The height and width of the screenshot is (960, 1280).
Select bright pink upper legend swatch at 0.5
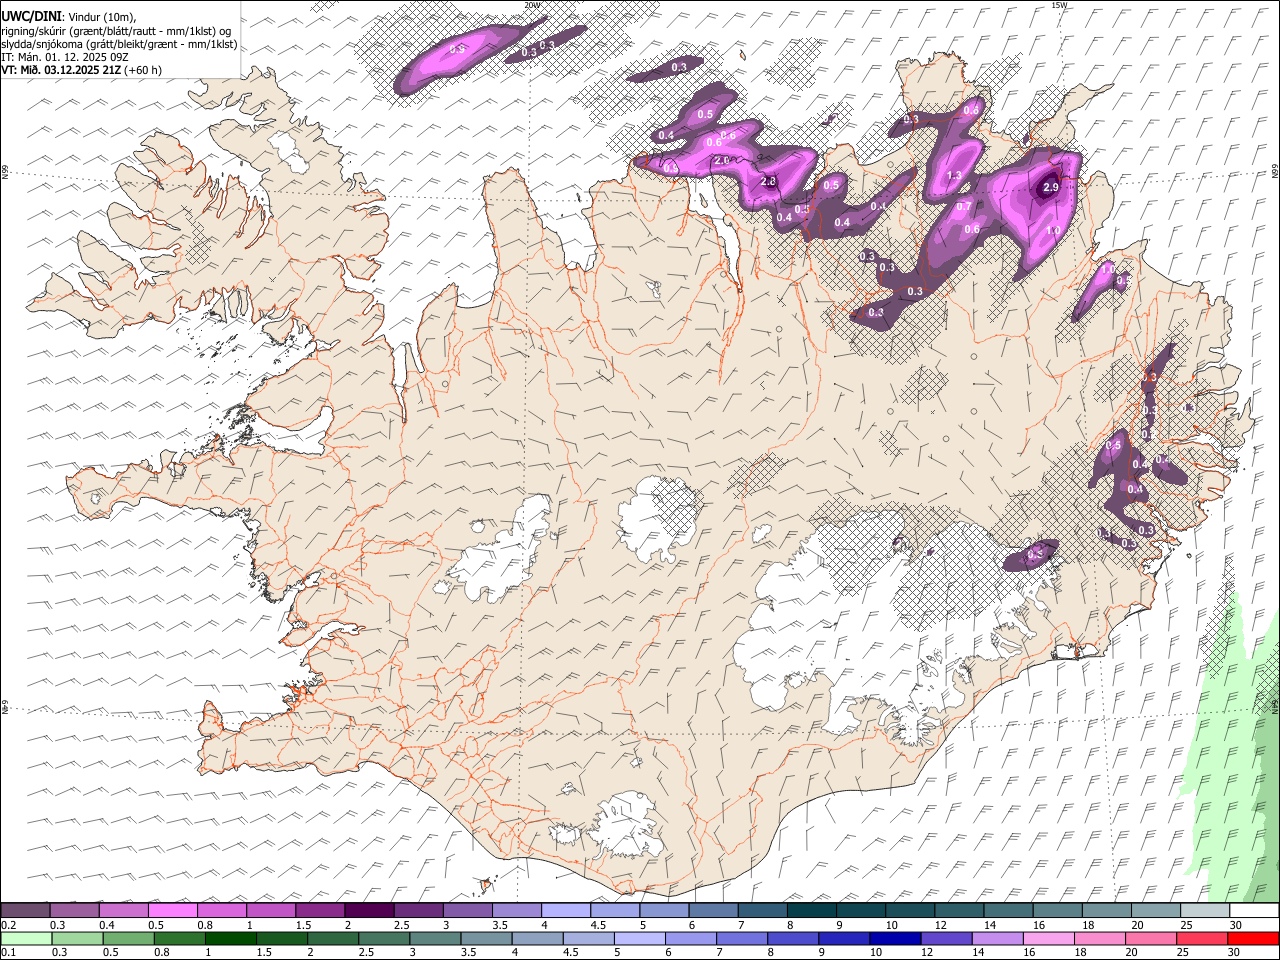coord(172,911)
